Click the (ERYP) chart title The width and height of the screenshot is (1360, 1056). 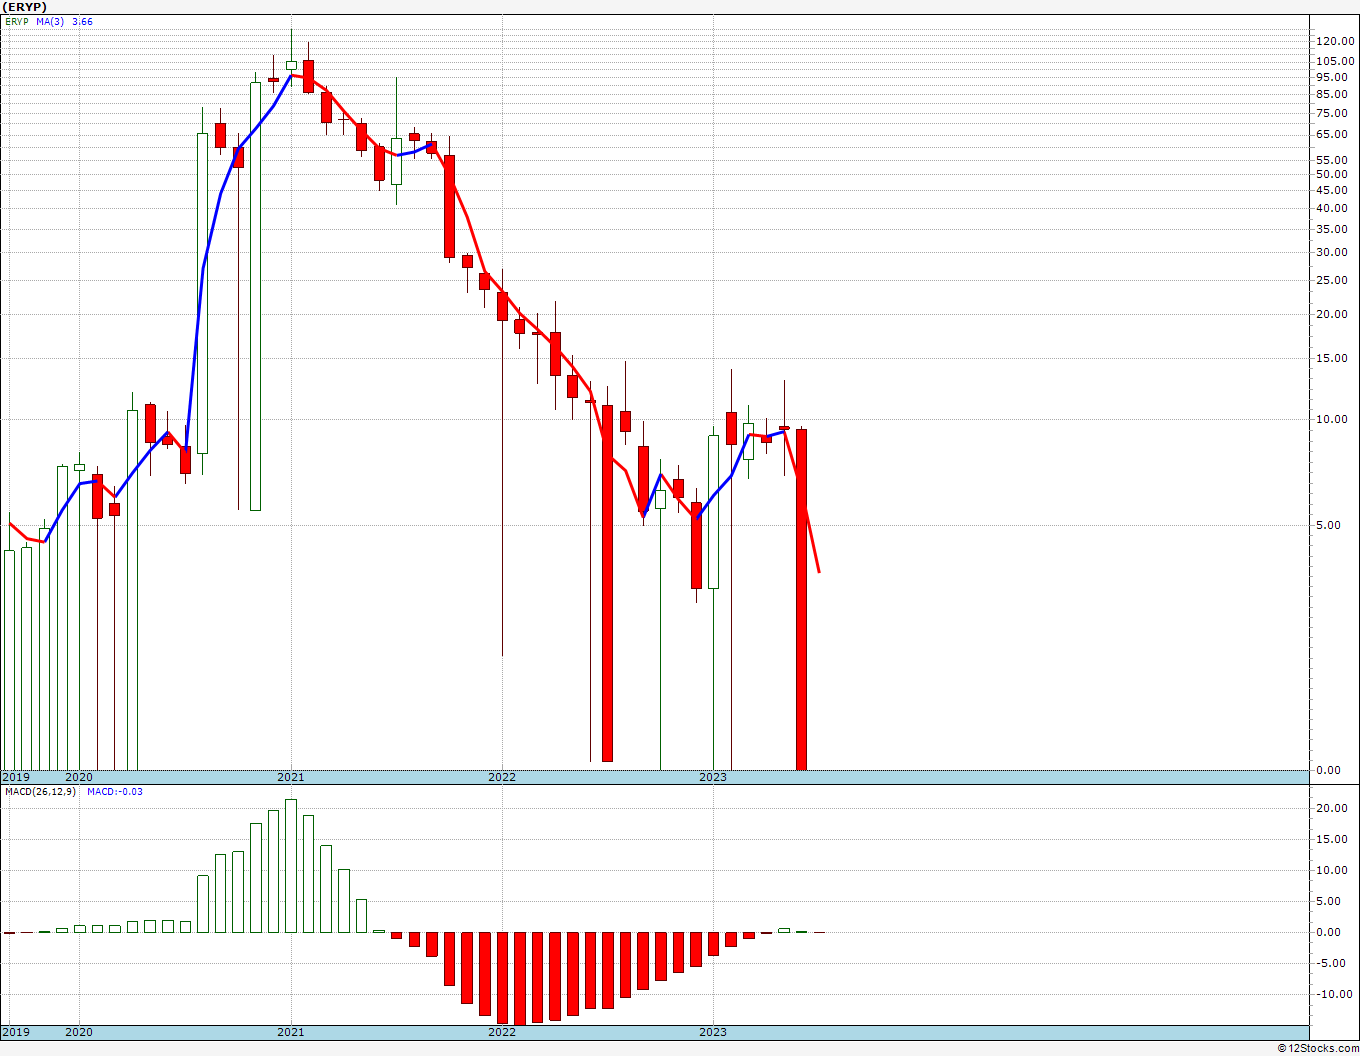click(x=25, y=7)
